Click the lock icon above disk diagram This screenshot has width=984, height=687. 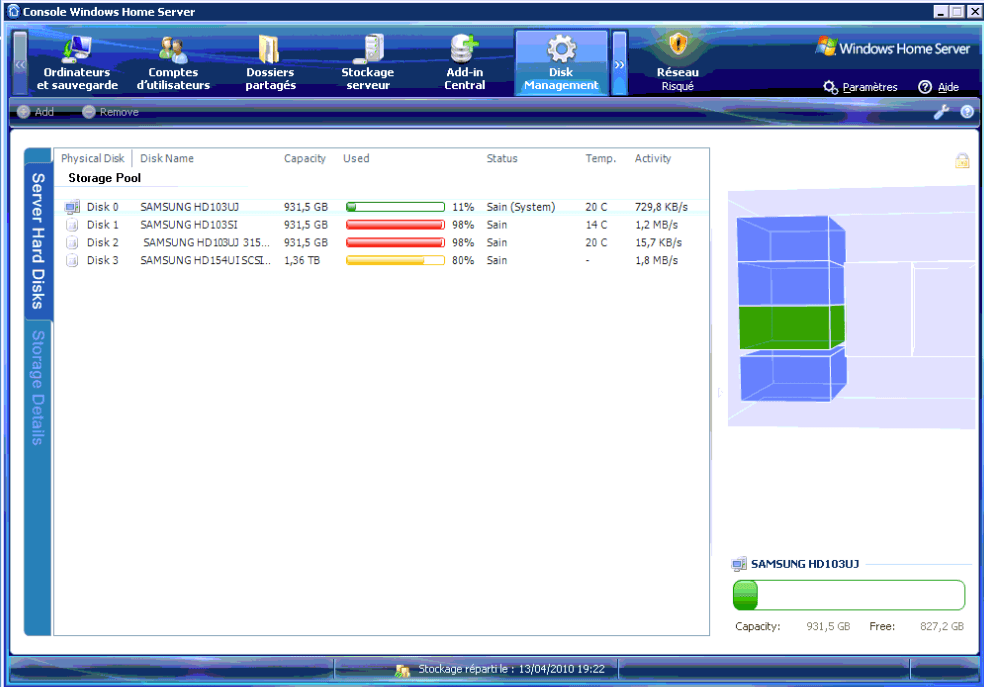pyautogui.click(x=962, y=161)
